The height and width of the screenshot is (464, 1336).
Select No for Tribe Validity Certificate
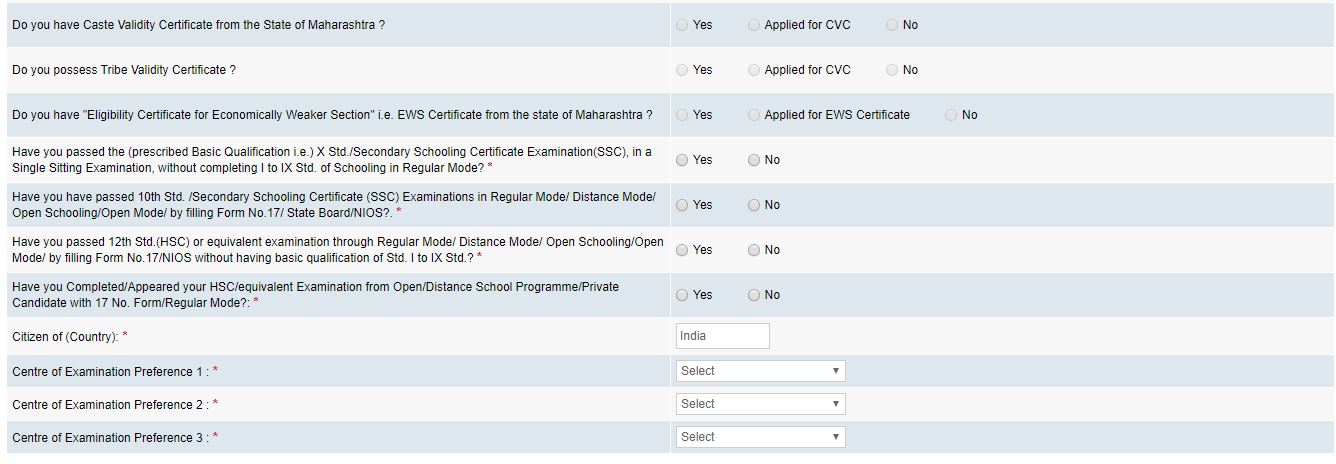(892, 70)
